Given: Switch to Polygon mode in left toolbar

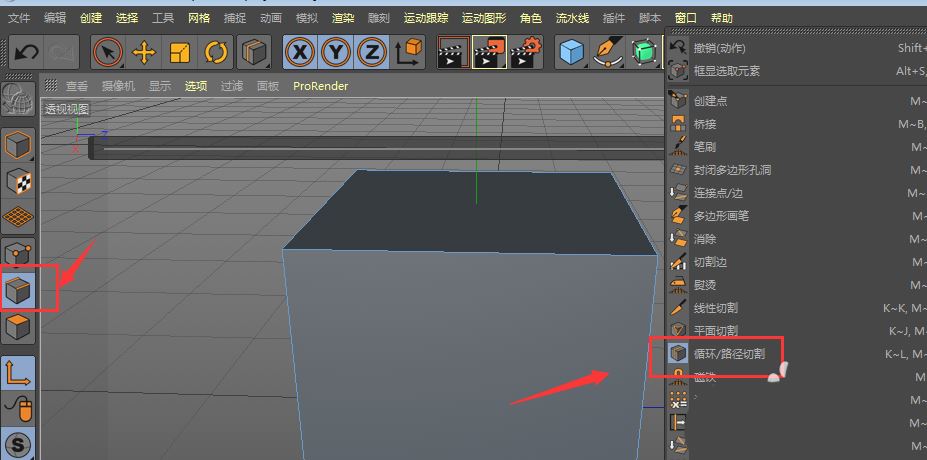Looking at the screenshot, I should (x=19, y=326).
